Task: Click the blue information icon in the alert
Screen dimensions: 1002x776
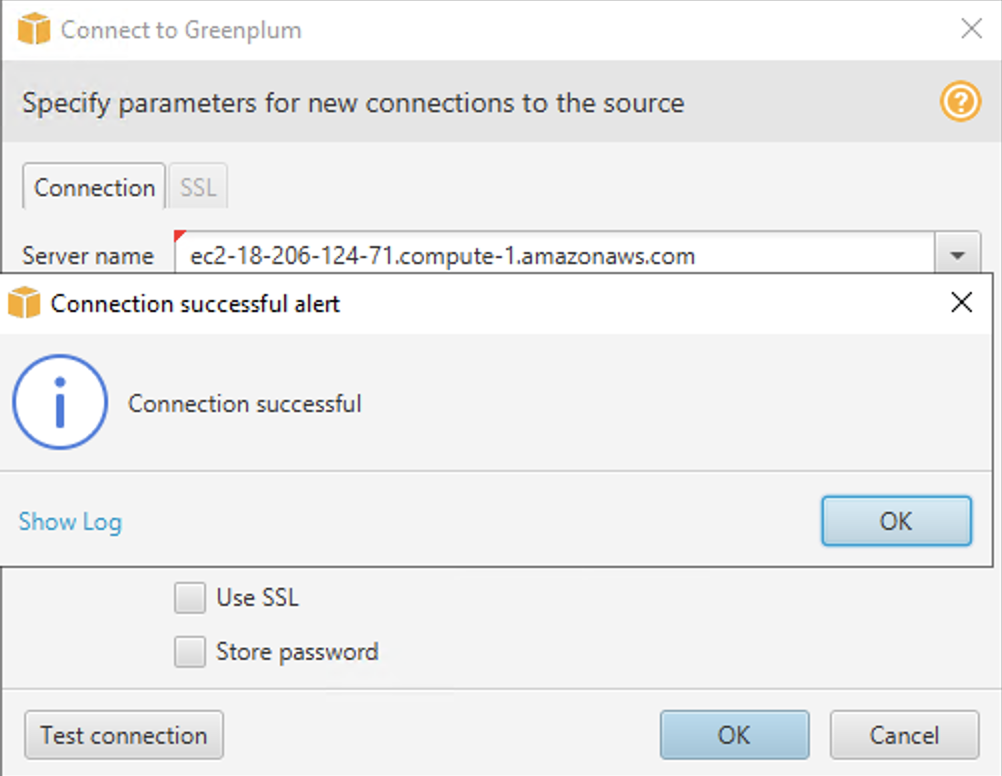Action: (x=60, y=400)
